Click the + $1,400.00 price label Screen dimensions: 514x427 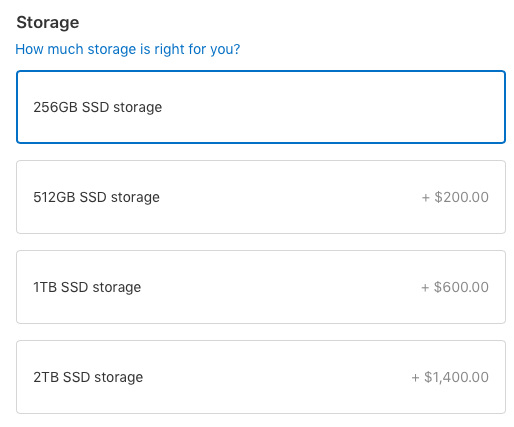click(450, 377)
